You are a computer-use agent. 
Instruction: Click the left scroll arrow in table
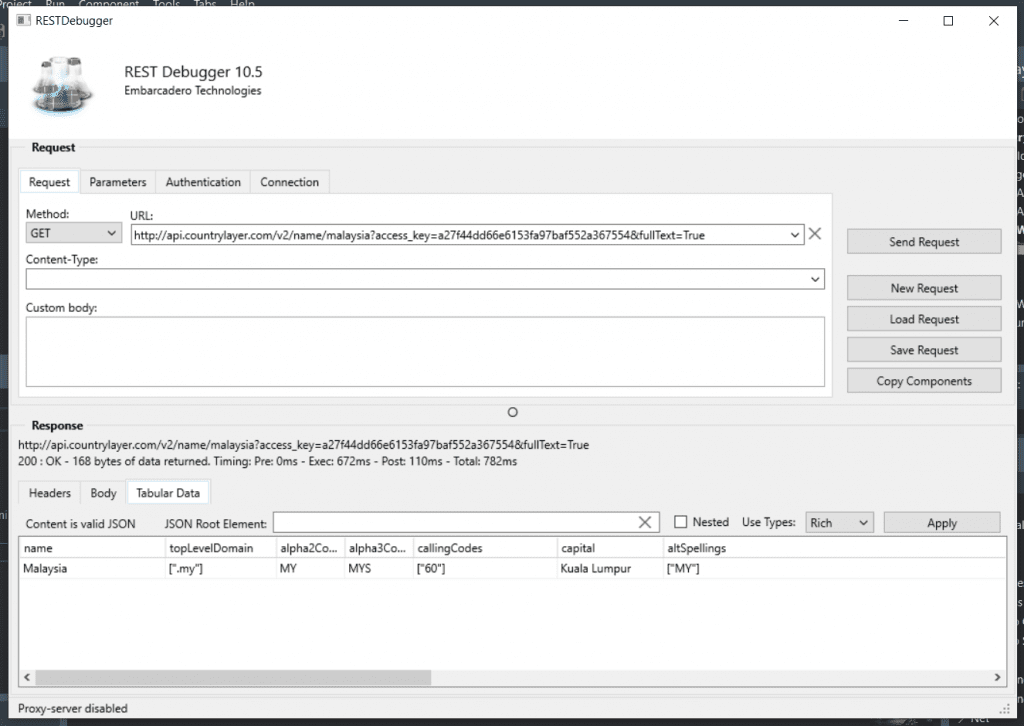pos(27,677)
